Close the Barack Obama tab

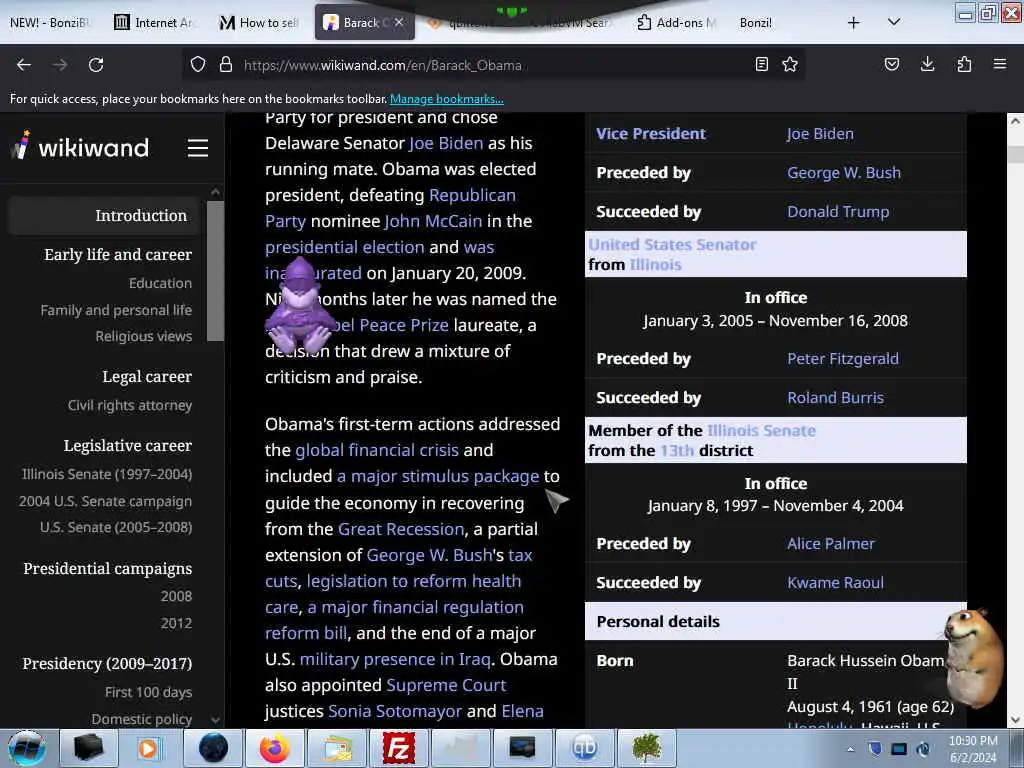(399, 22)
